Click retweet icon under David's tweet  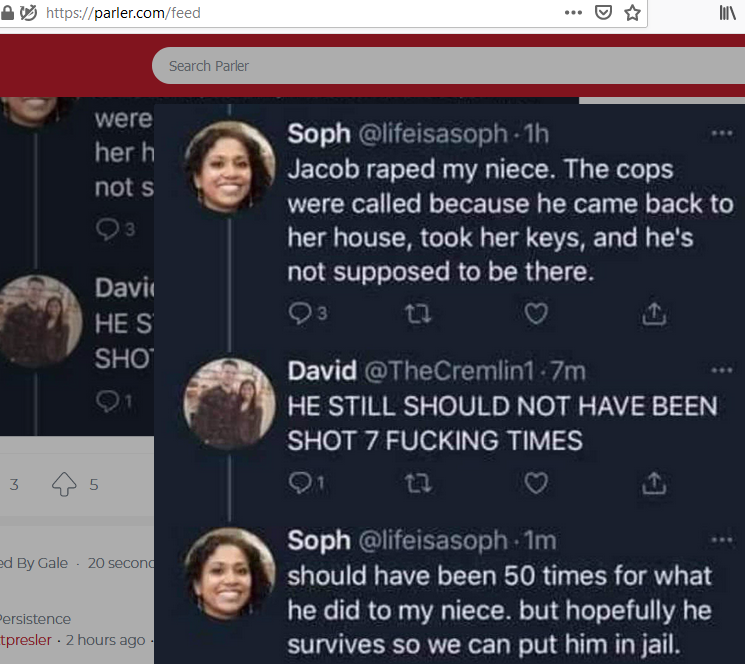point(419,483)
